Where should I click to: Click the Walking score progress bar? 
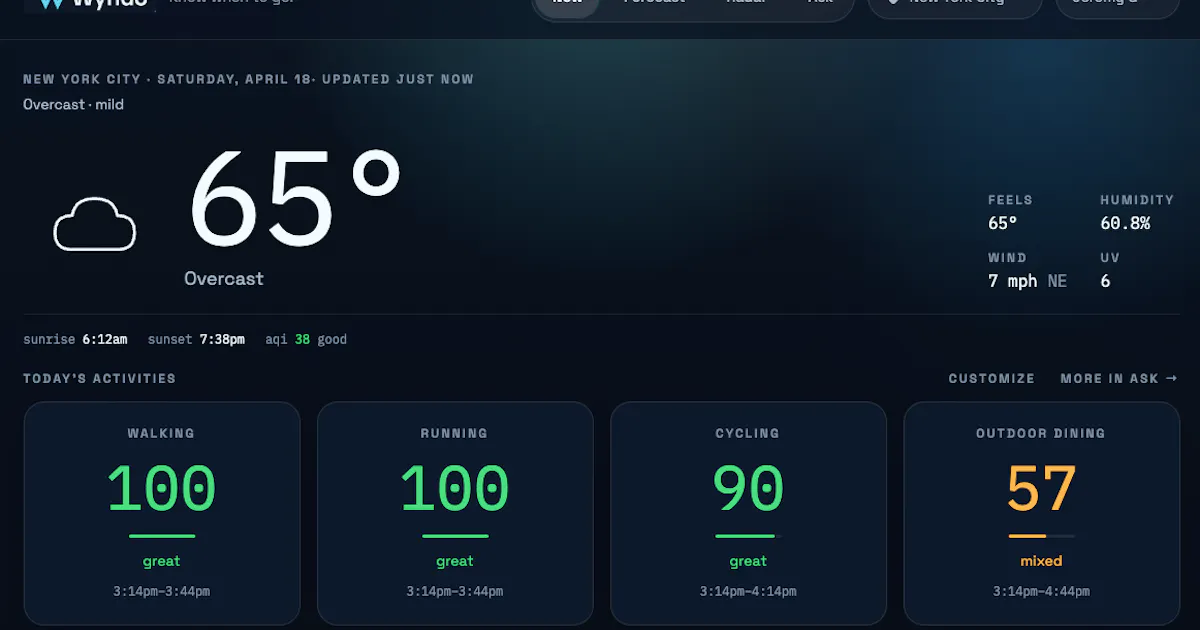(x=162, y=536)
